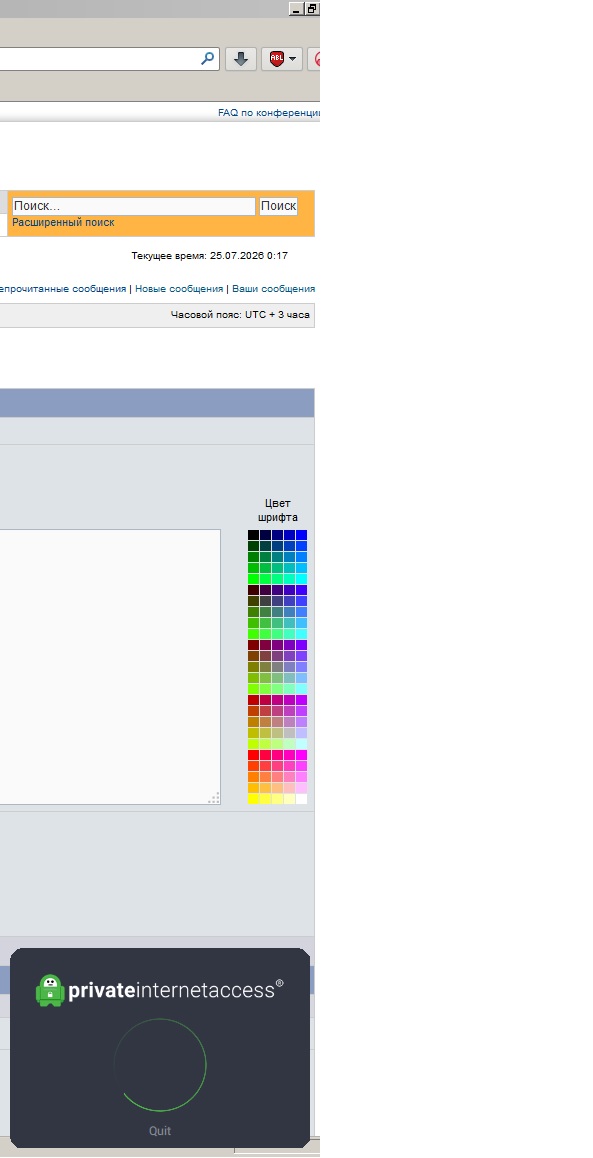Open the Ваши сообщения link
This screenshot has height=1158, width=593.
tap(273, 289)
